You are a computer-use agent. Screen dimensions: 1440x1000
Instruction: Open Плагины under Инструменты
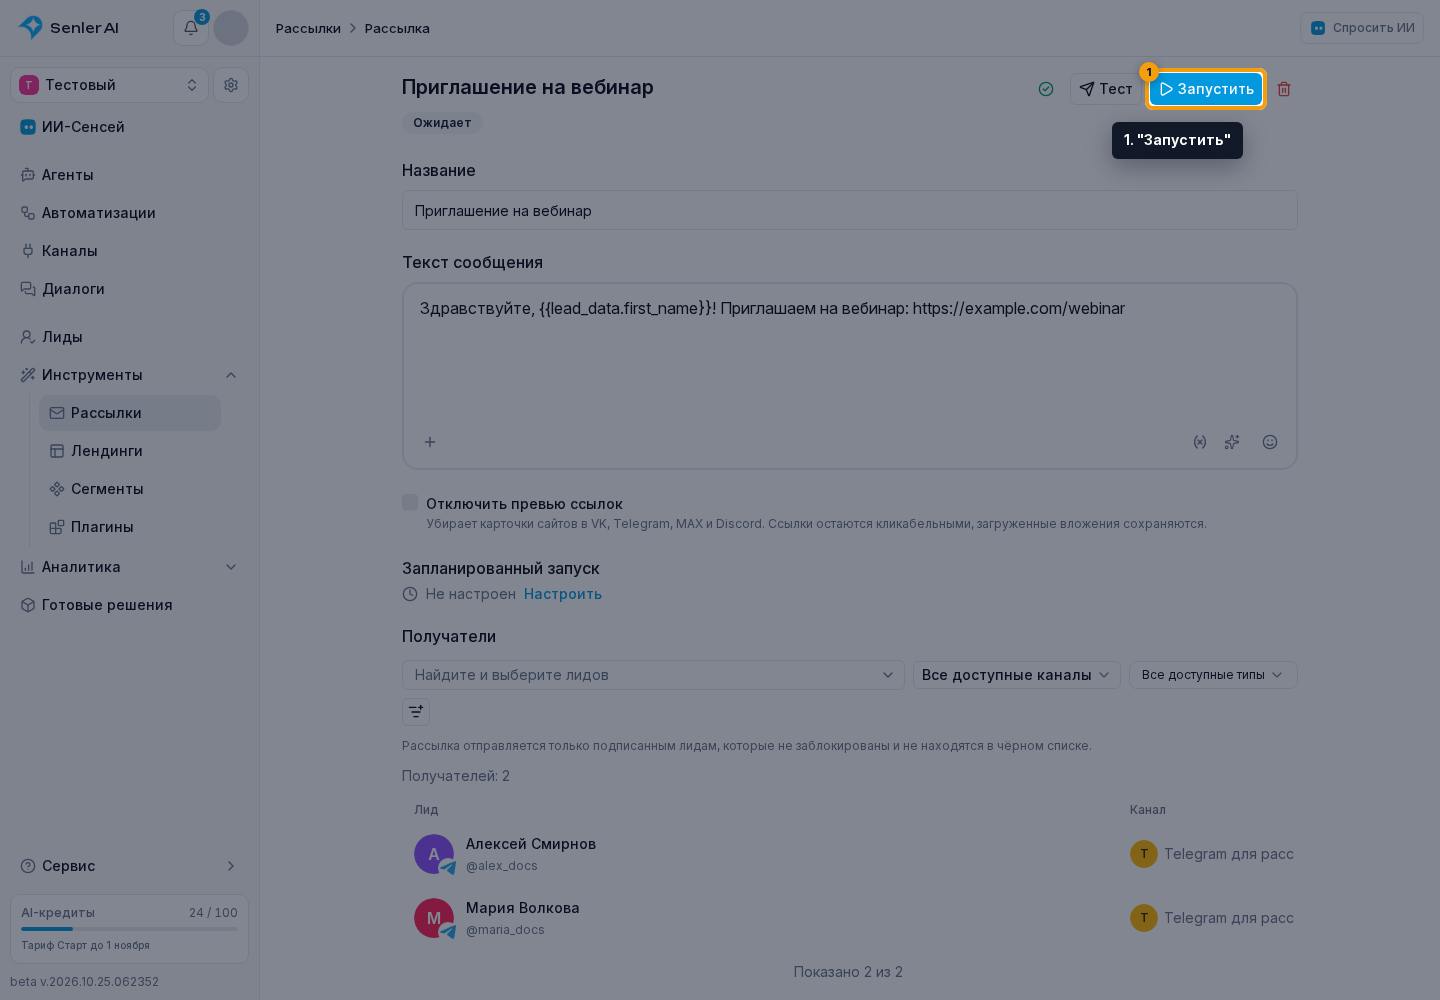[x=130, y=527]
